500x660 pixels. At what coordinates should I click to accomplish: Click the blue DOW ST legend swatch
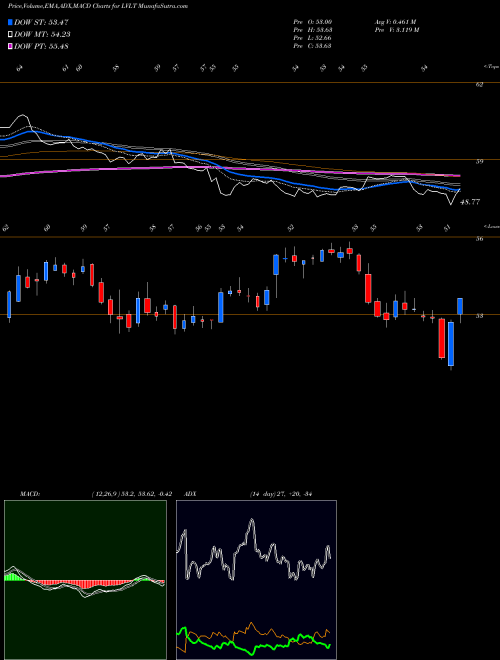coord(10,22)
